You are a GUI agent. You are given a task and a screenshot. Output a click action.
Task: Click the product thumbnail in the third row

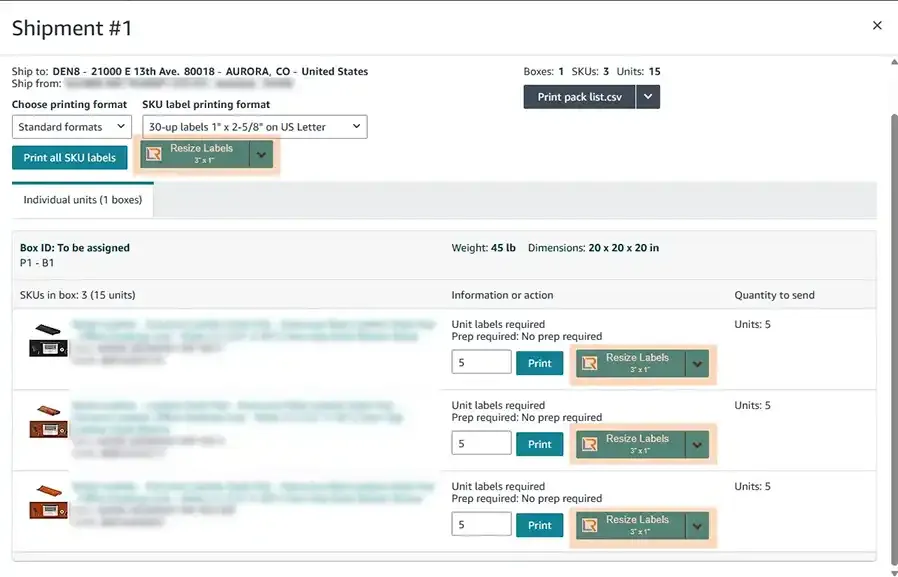[x=48, y=502]
